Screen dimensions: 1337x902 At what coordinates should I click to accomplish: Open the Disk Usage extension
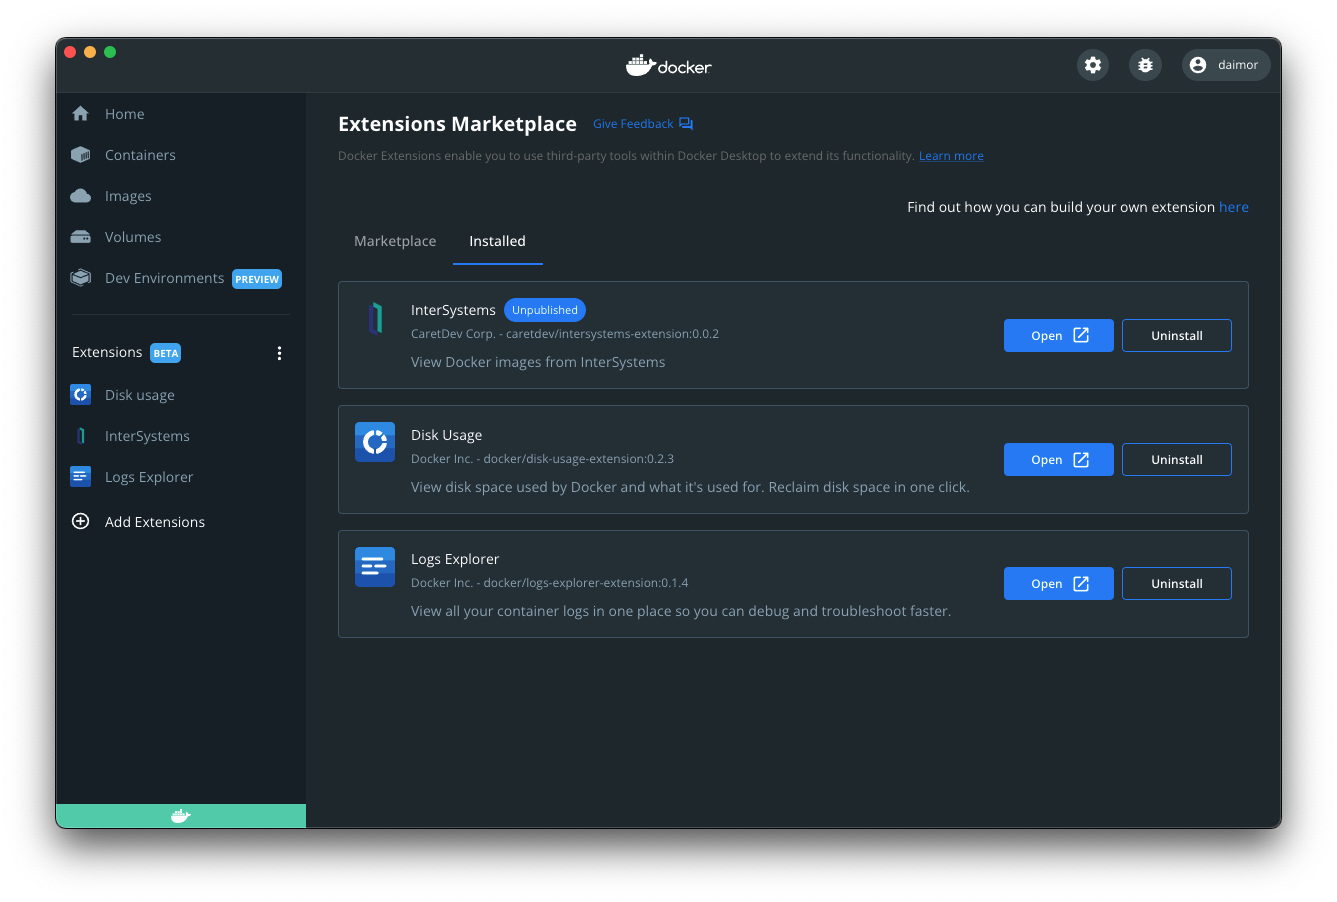point(1058,459)
